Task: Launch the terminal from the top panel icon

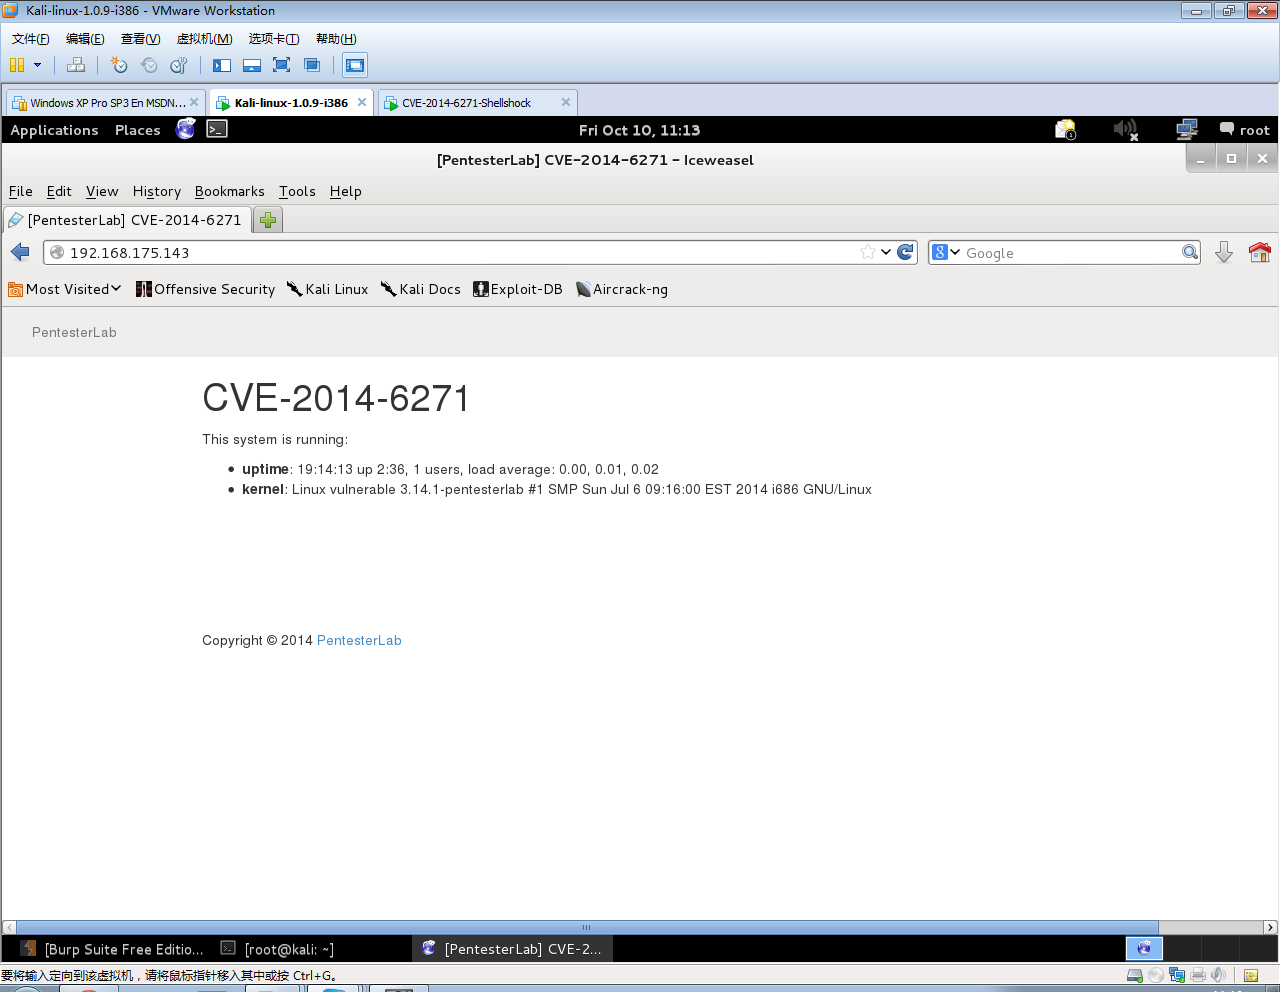Action: point(217,129)
